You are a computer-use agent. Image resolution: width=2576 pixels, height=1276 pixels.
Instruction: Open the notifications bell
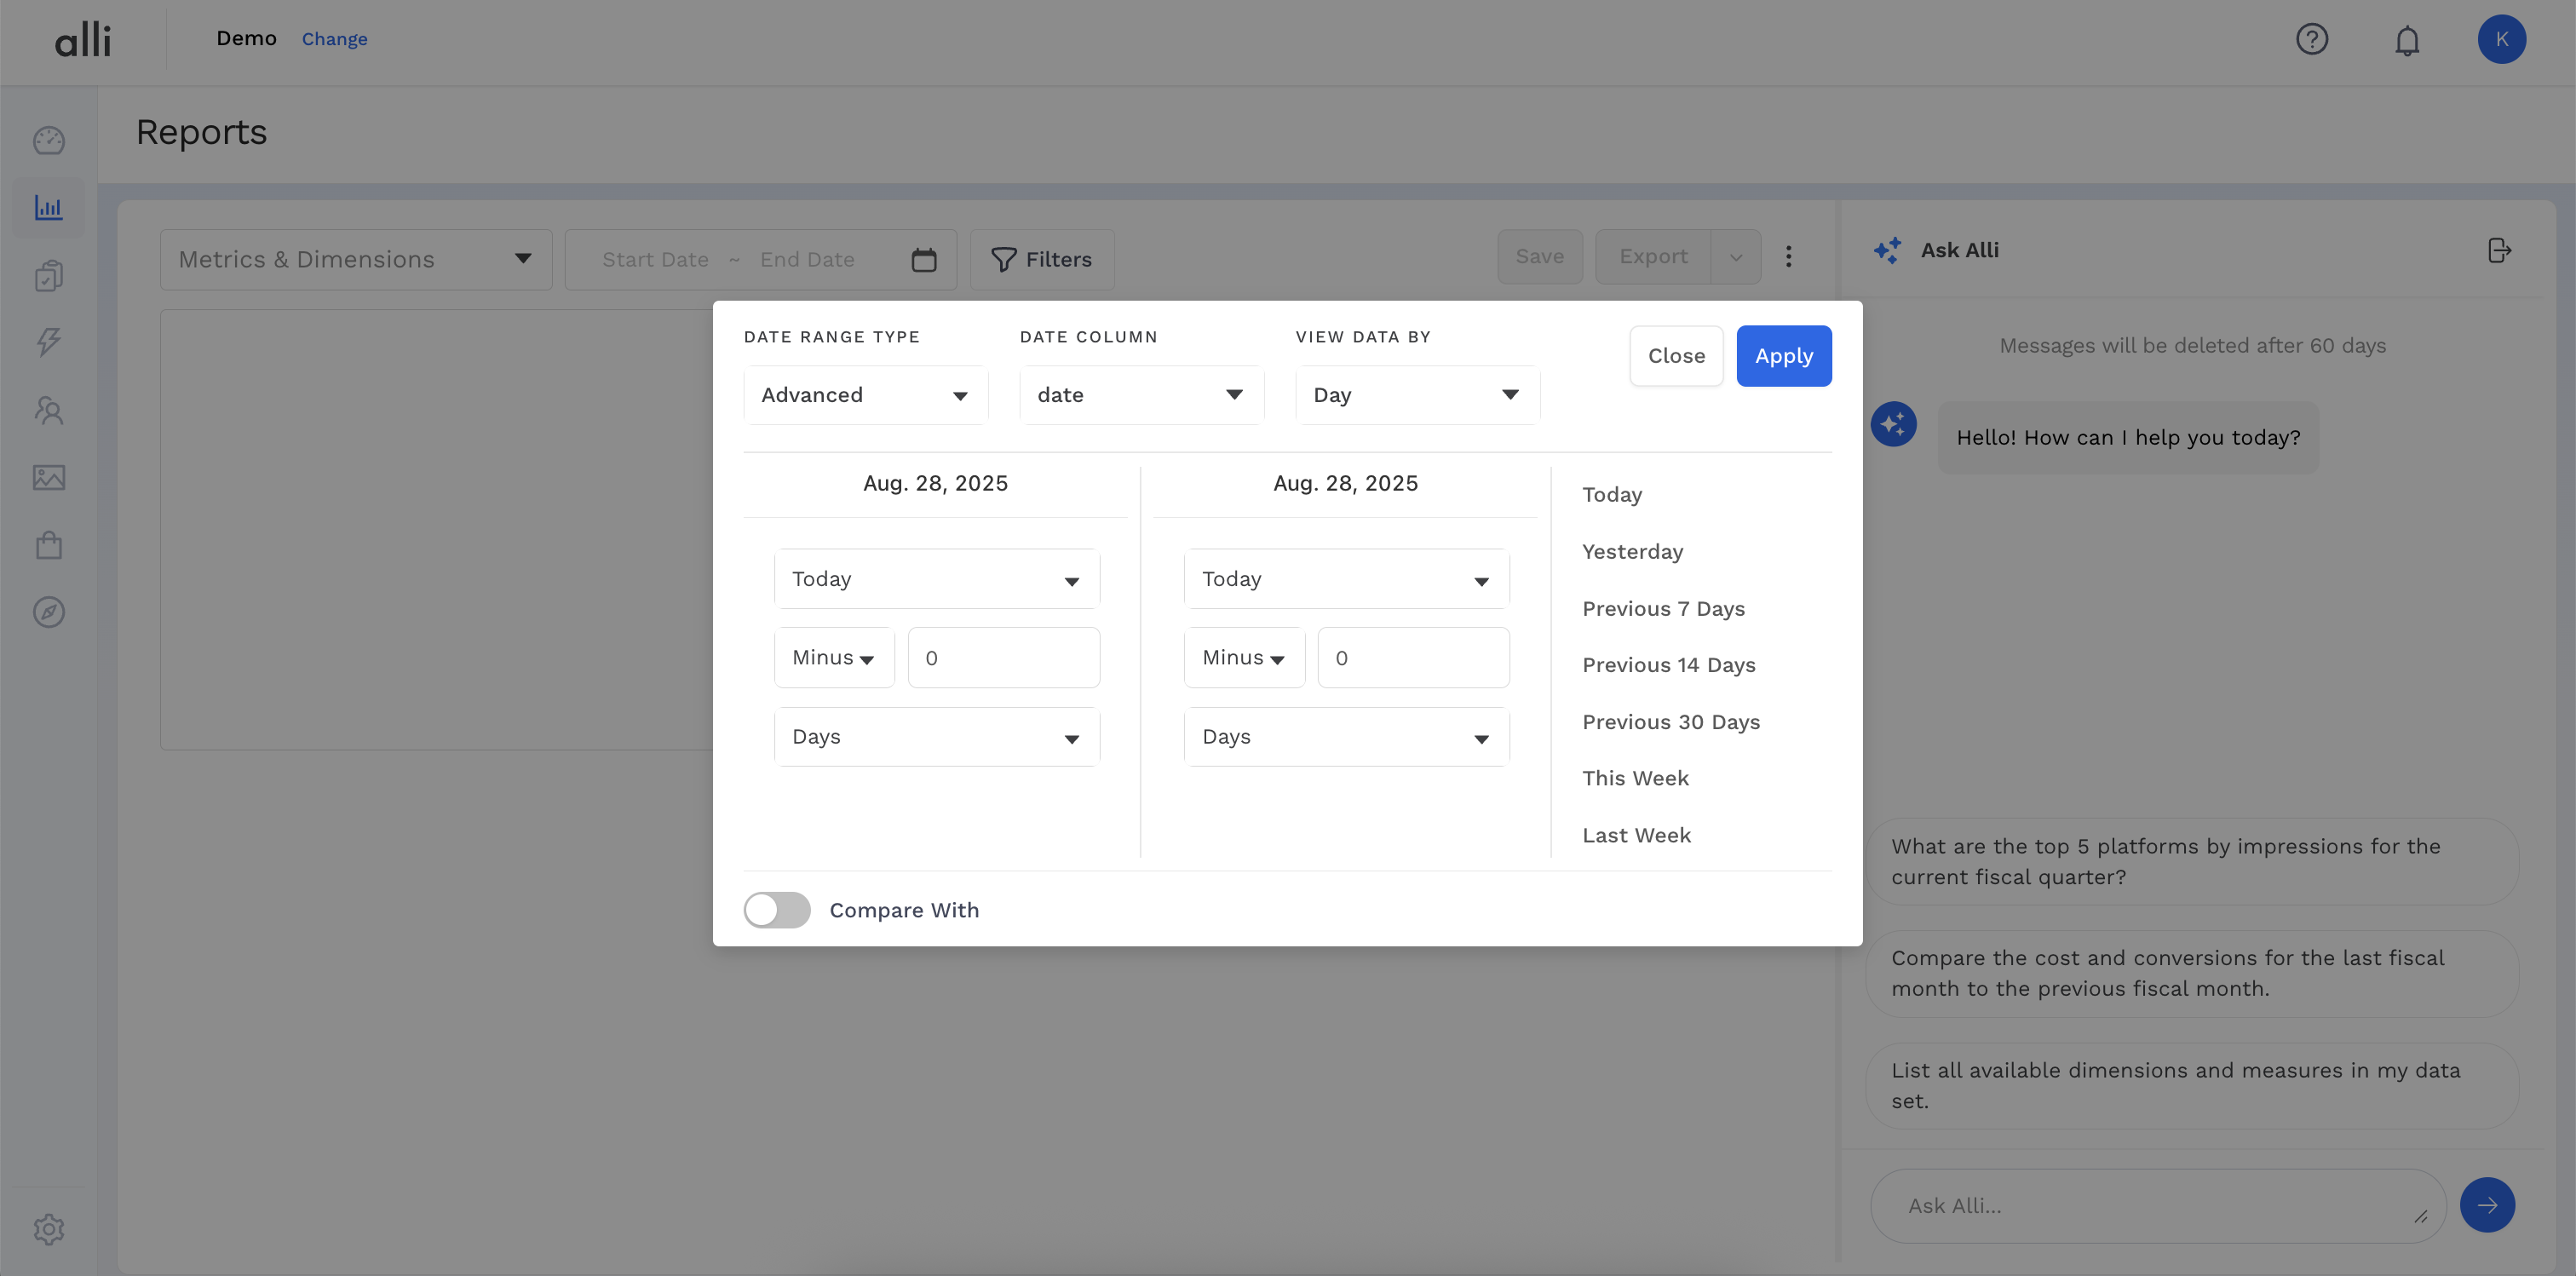(x=2406, y=41)
